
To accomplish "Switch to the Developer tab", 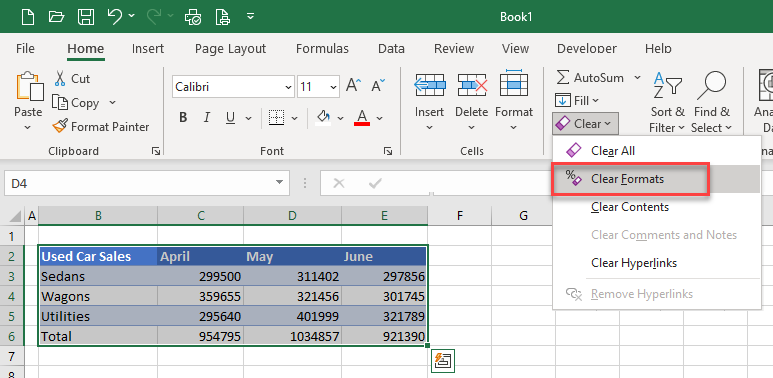I will pos(587,49).
